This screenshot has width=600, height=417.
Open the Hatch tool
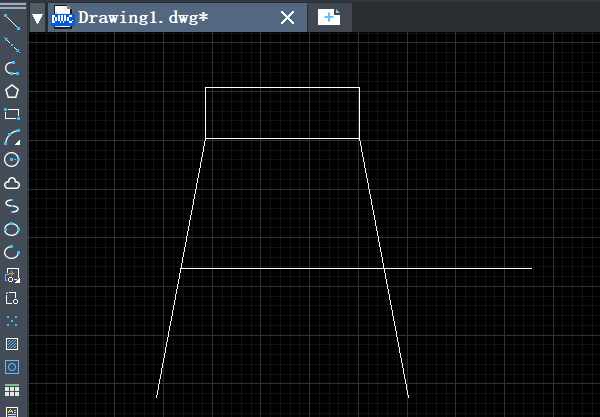(x=12, y=344)
